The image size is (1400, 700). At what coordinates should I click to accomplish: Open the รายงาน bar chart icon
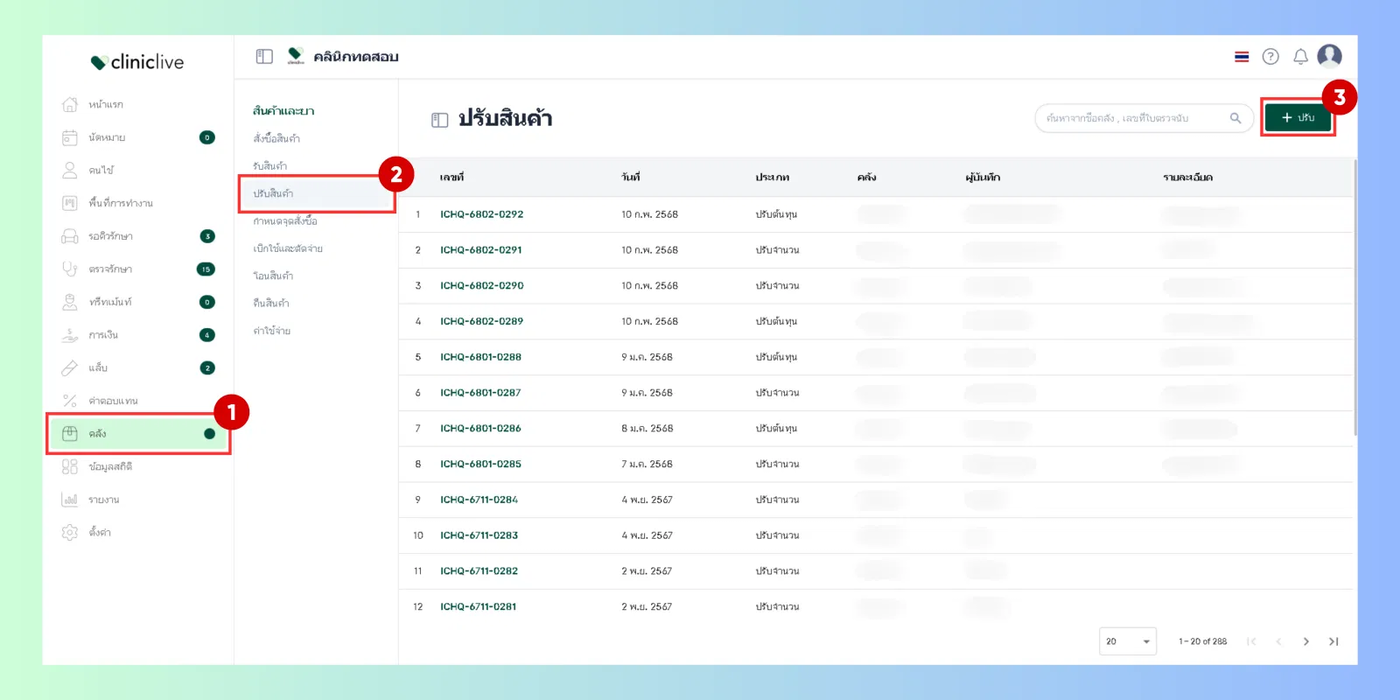point(69,500)
